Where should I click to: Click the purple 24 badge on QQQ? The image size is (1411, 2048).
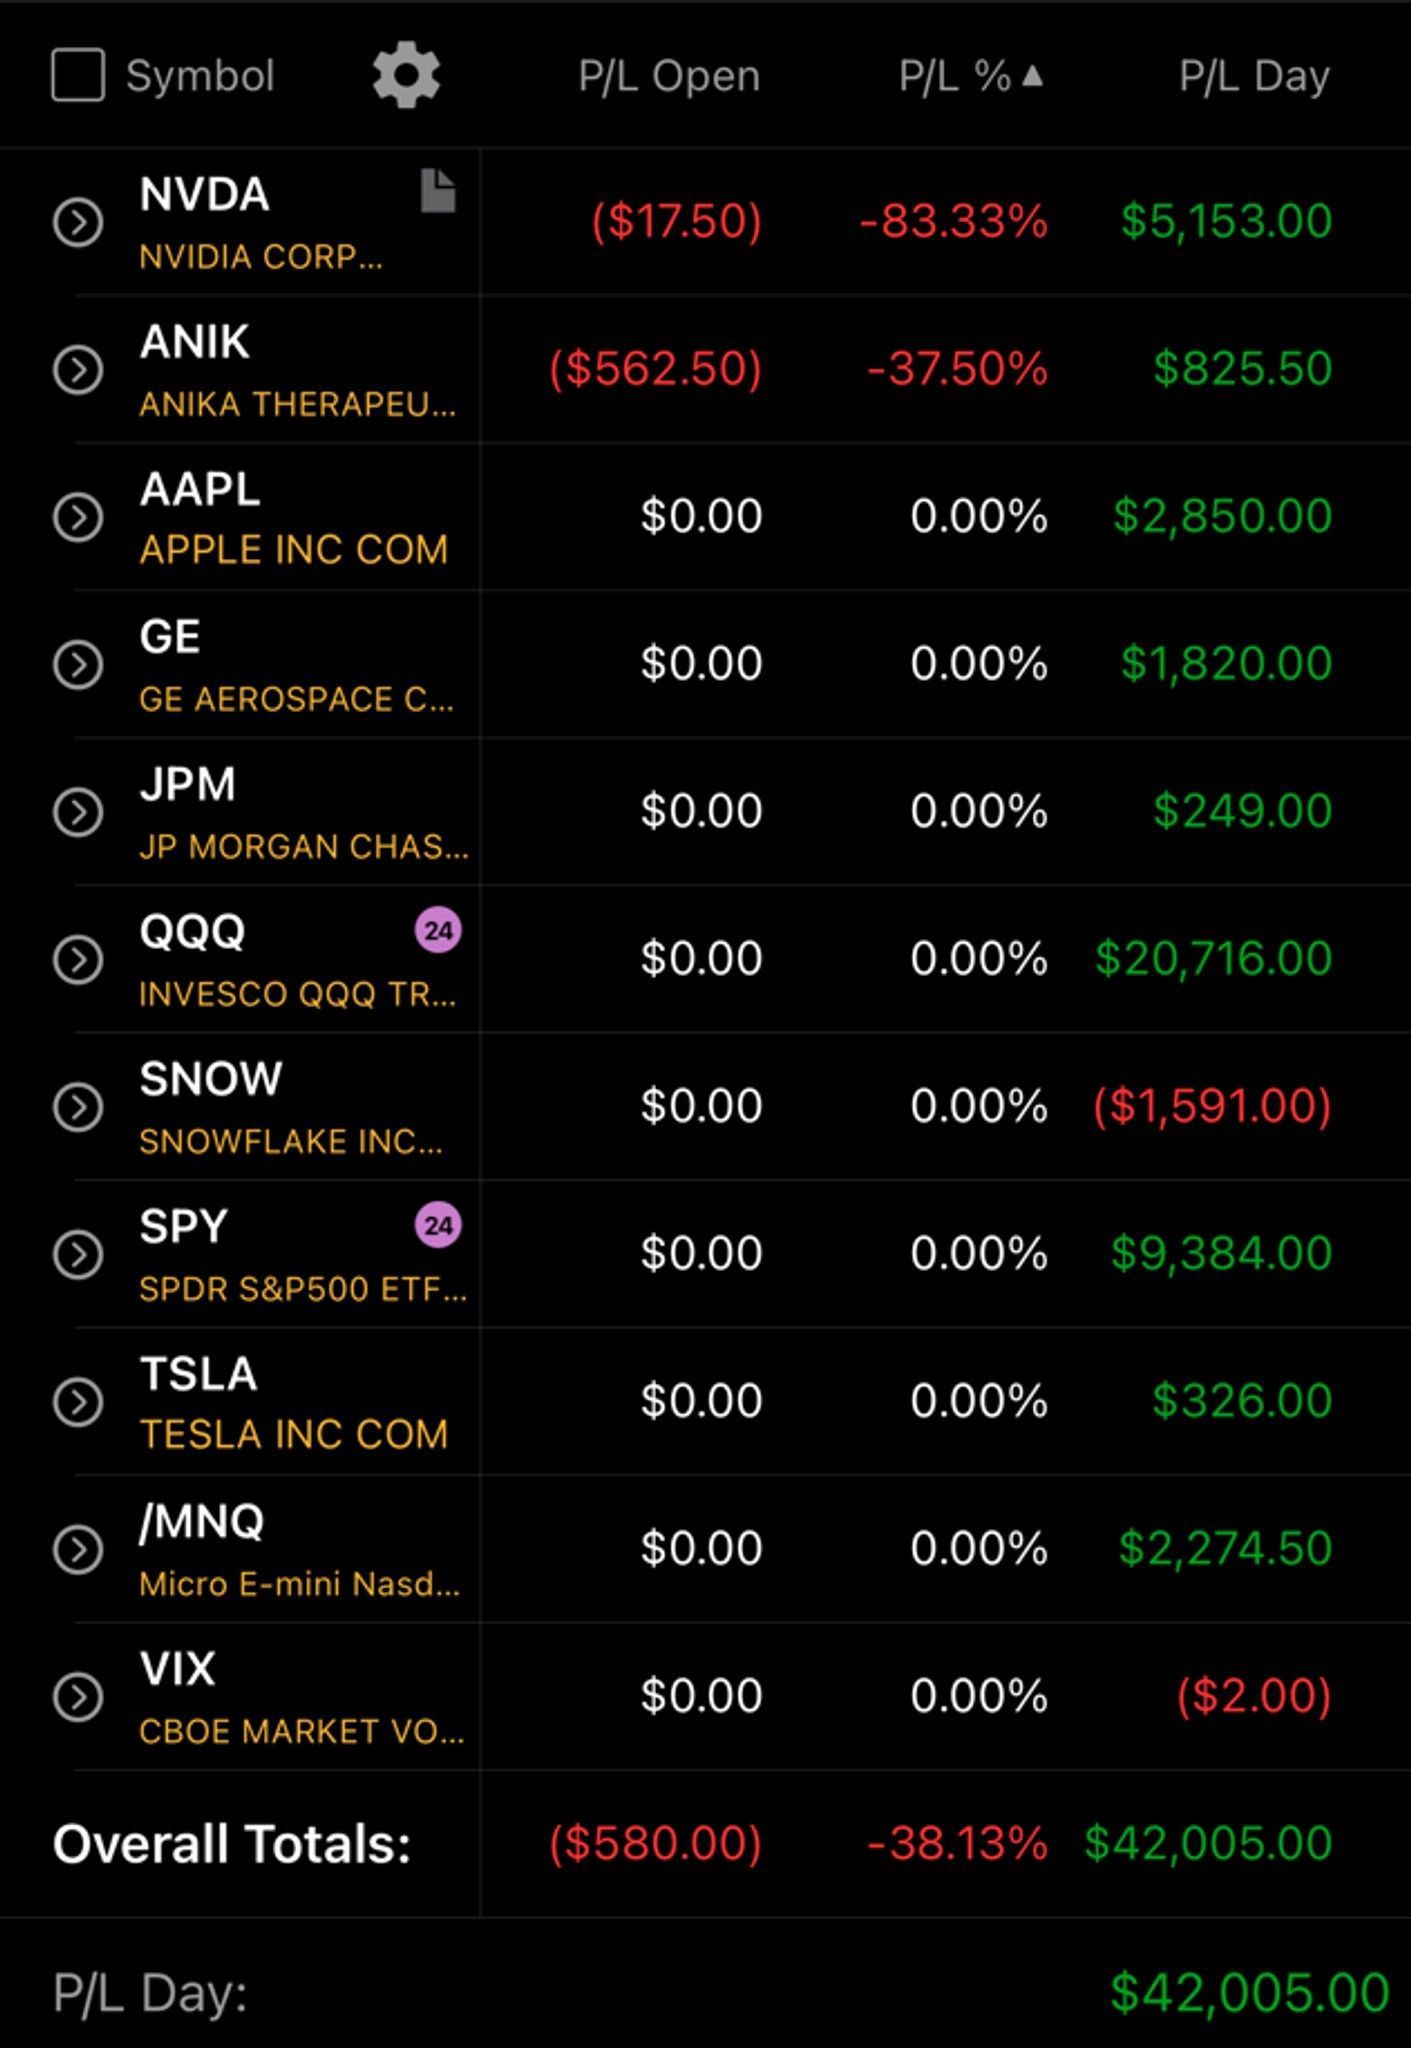click(438, 931)
